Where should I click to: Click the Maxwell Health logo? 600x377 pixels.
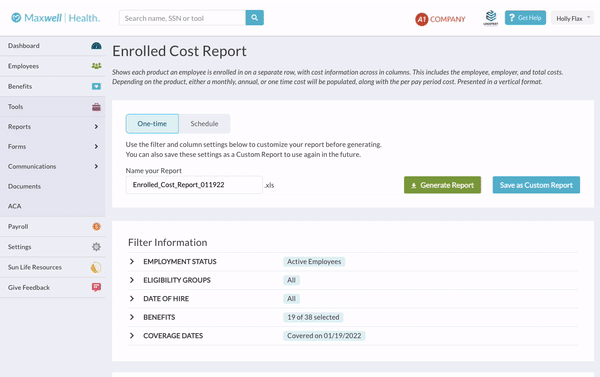pos(55,18)
